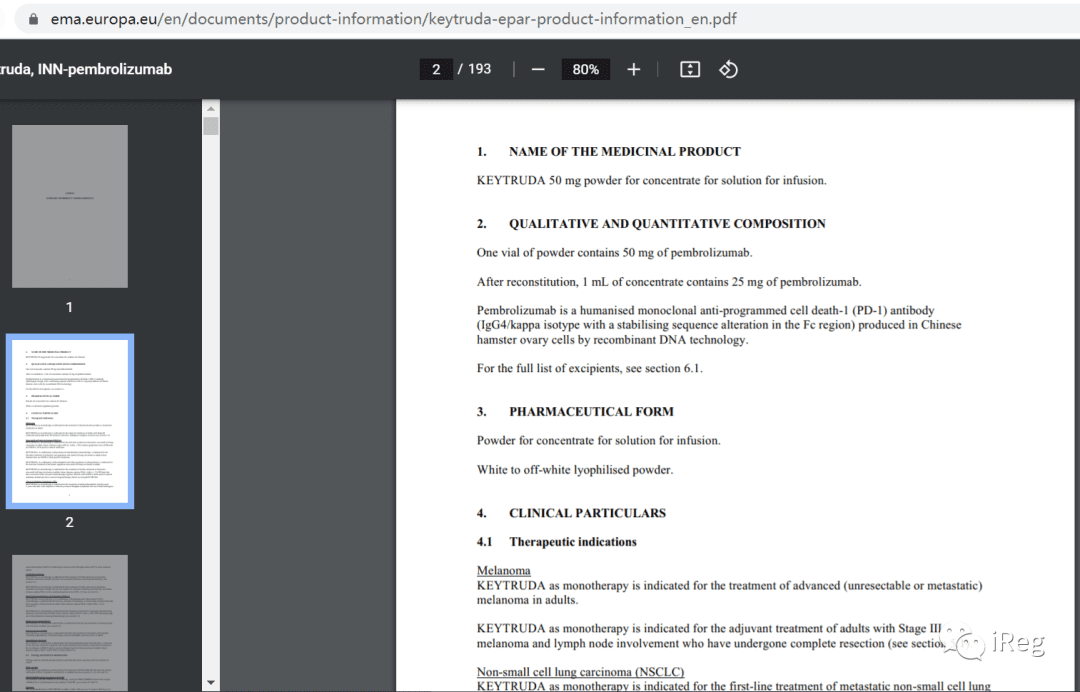The height and width of the screenshot is (692, 1080).
Task: Click the Keytruda INN-pembrolizumab document title
Action: [86, 69]
